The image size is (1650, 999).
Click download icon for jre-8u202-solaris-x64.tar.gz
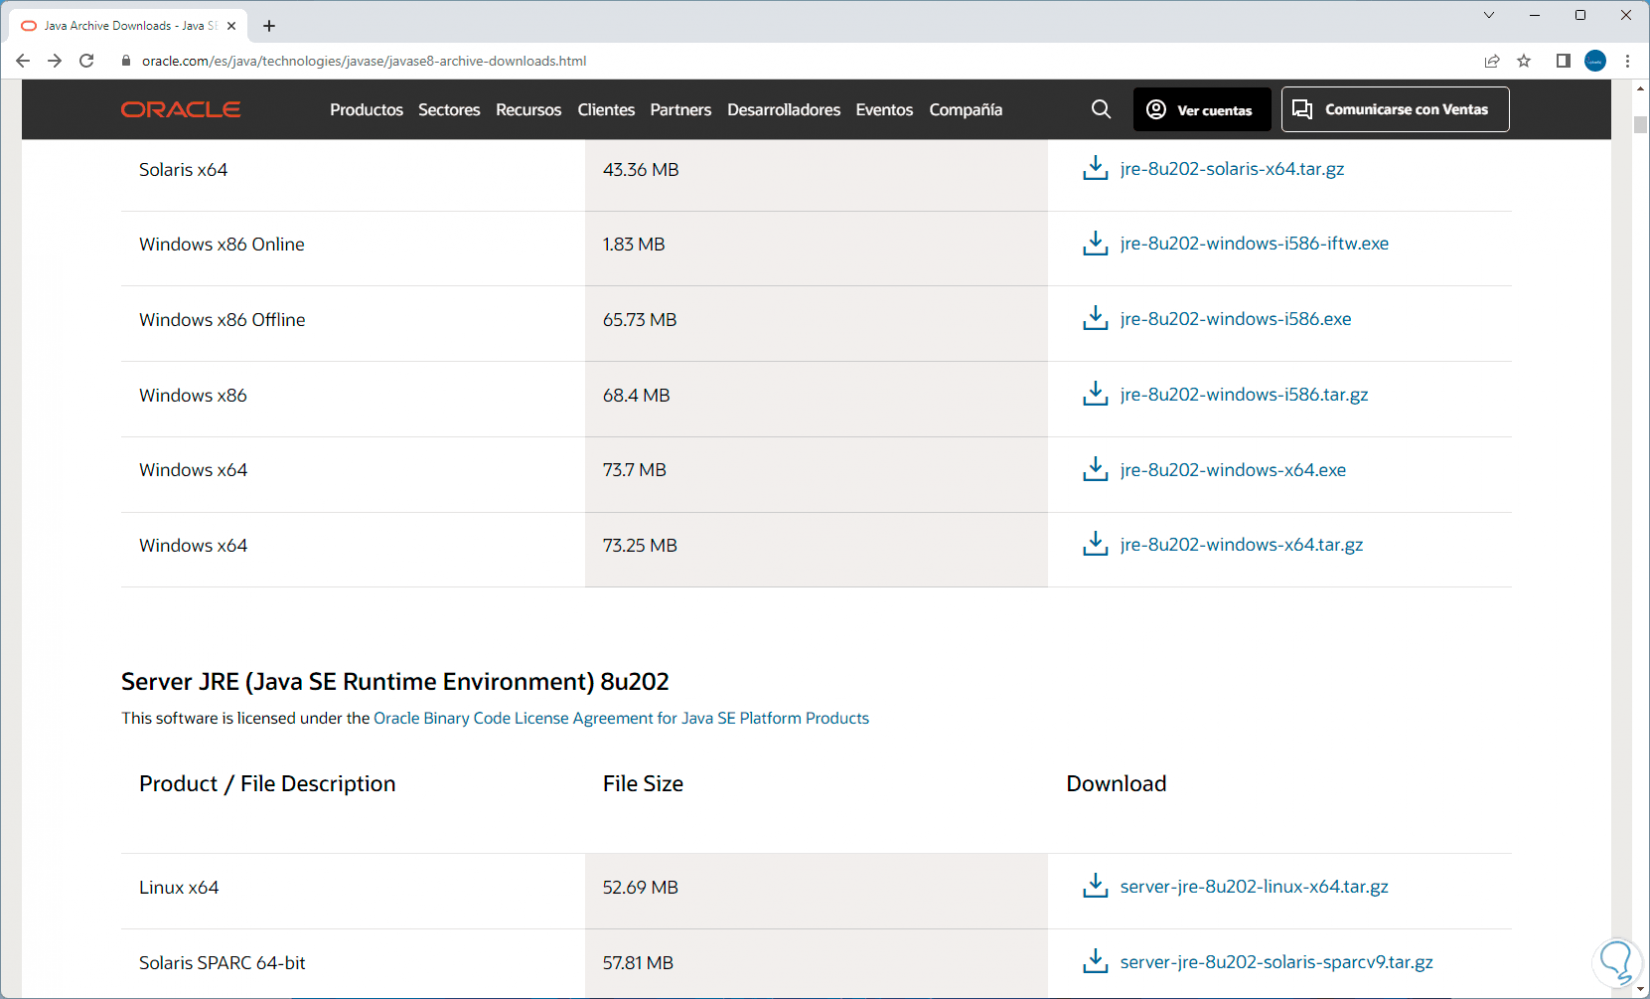pyautogui.click(x=1095, y=168)
